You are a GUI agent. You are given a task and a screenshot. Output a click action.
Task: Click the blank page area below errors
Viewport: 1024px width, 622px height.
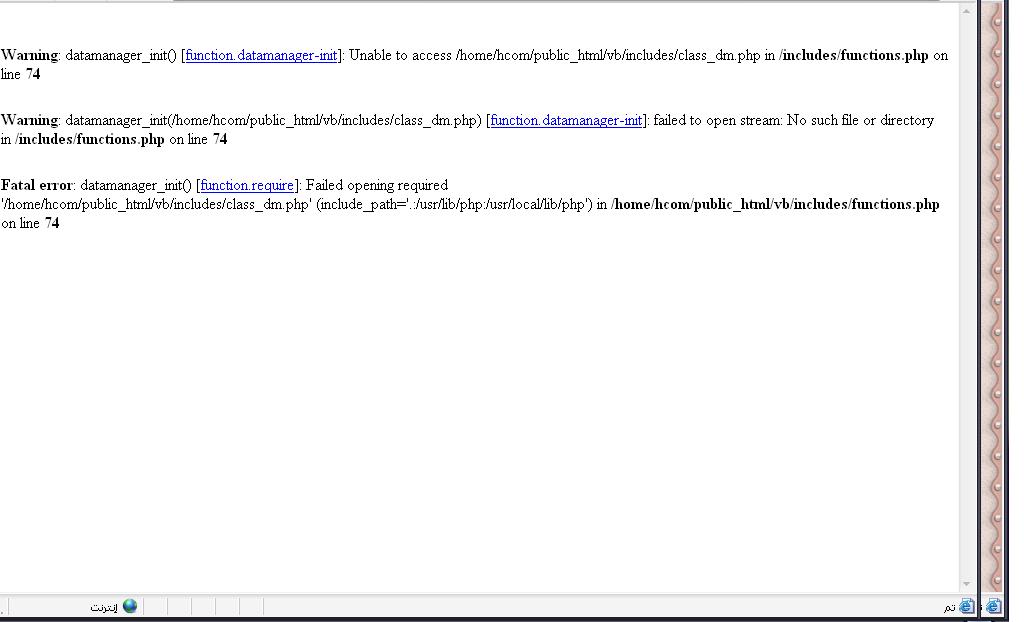480,400
